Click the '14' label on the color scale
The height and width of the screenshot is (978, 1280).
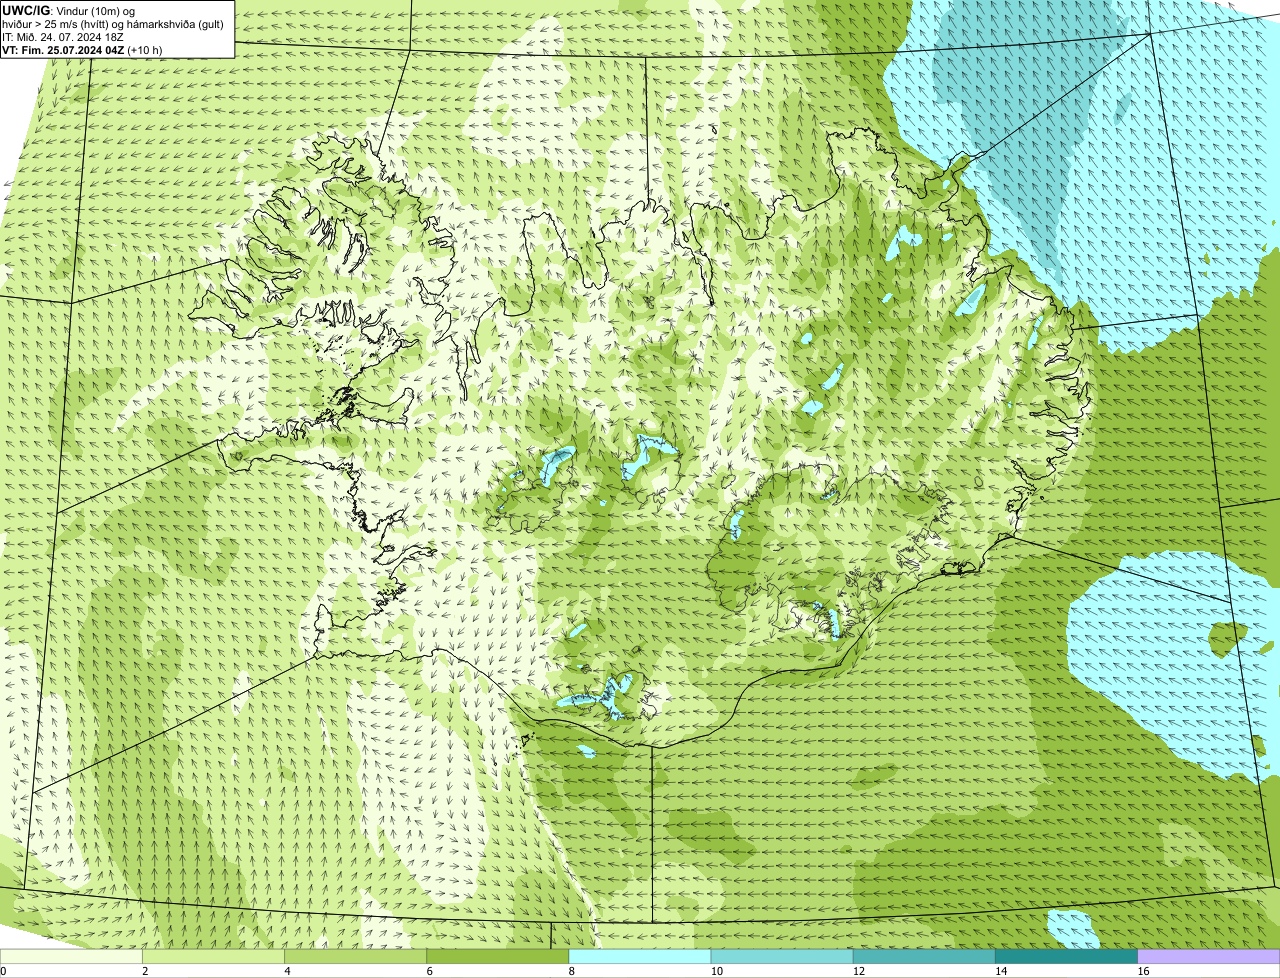click(1001, 971)
